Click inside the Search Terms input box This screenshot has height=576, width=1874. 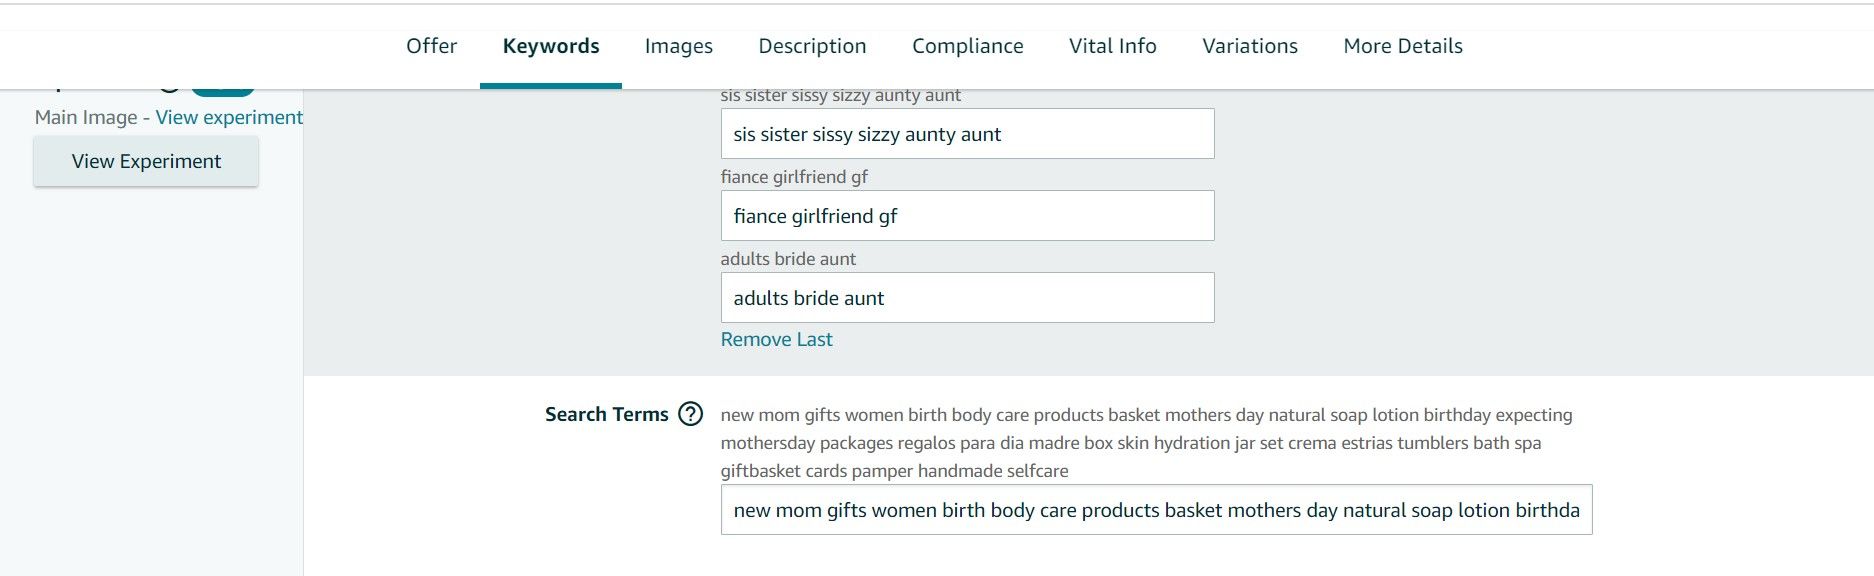coord(1156,510)
